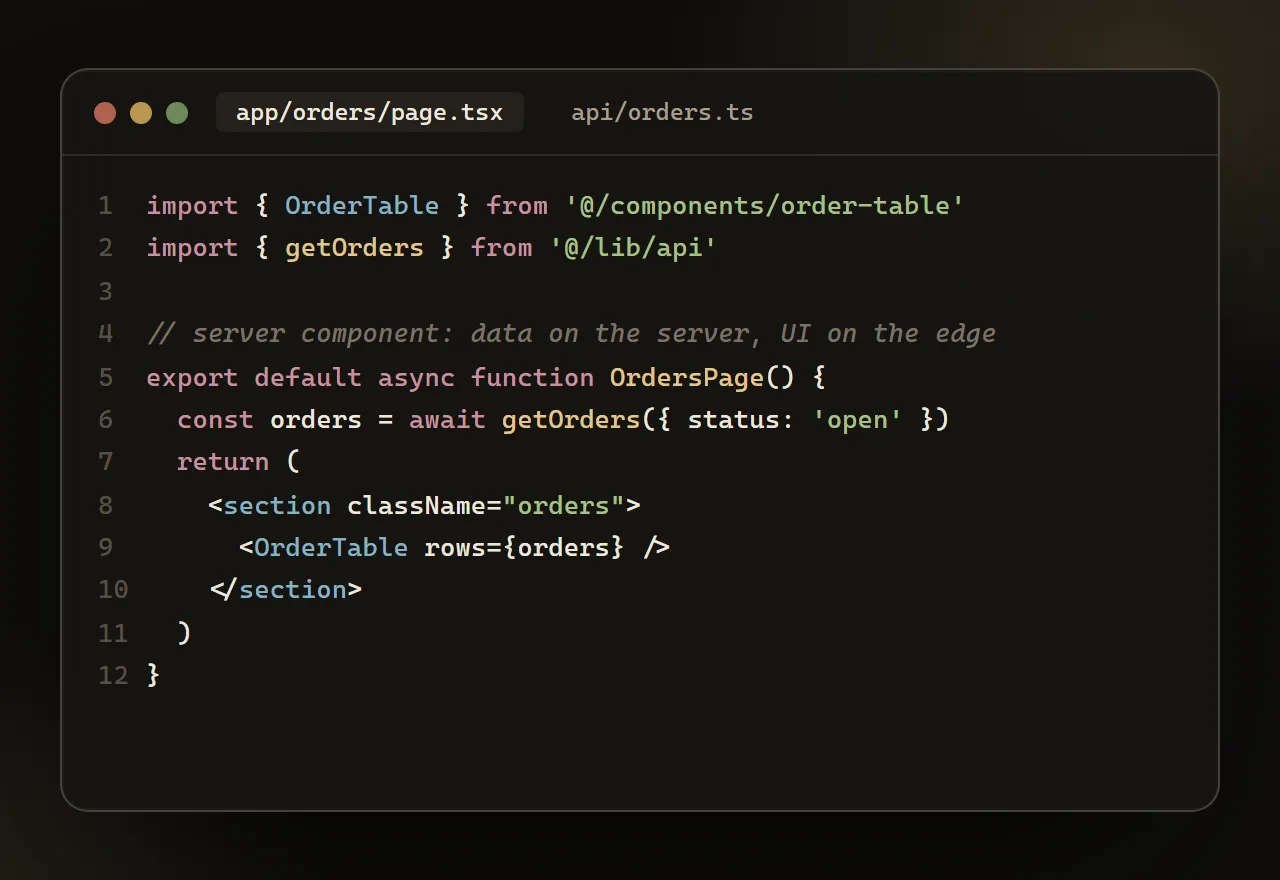
Task: Click the 'OrdersPage' function name
Action: [x=687, y=377]
